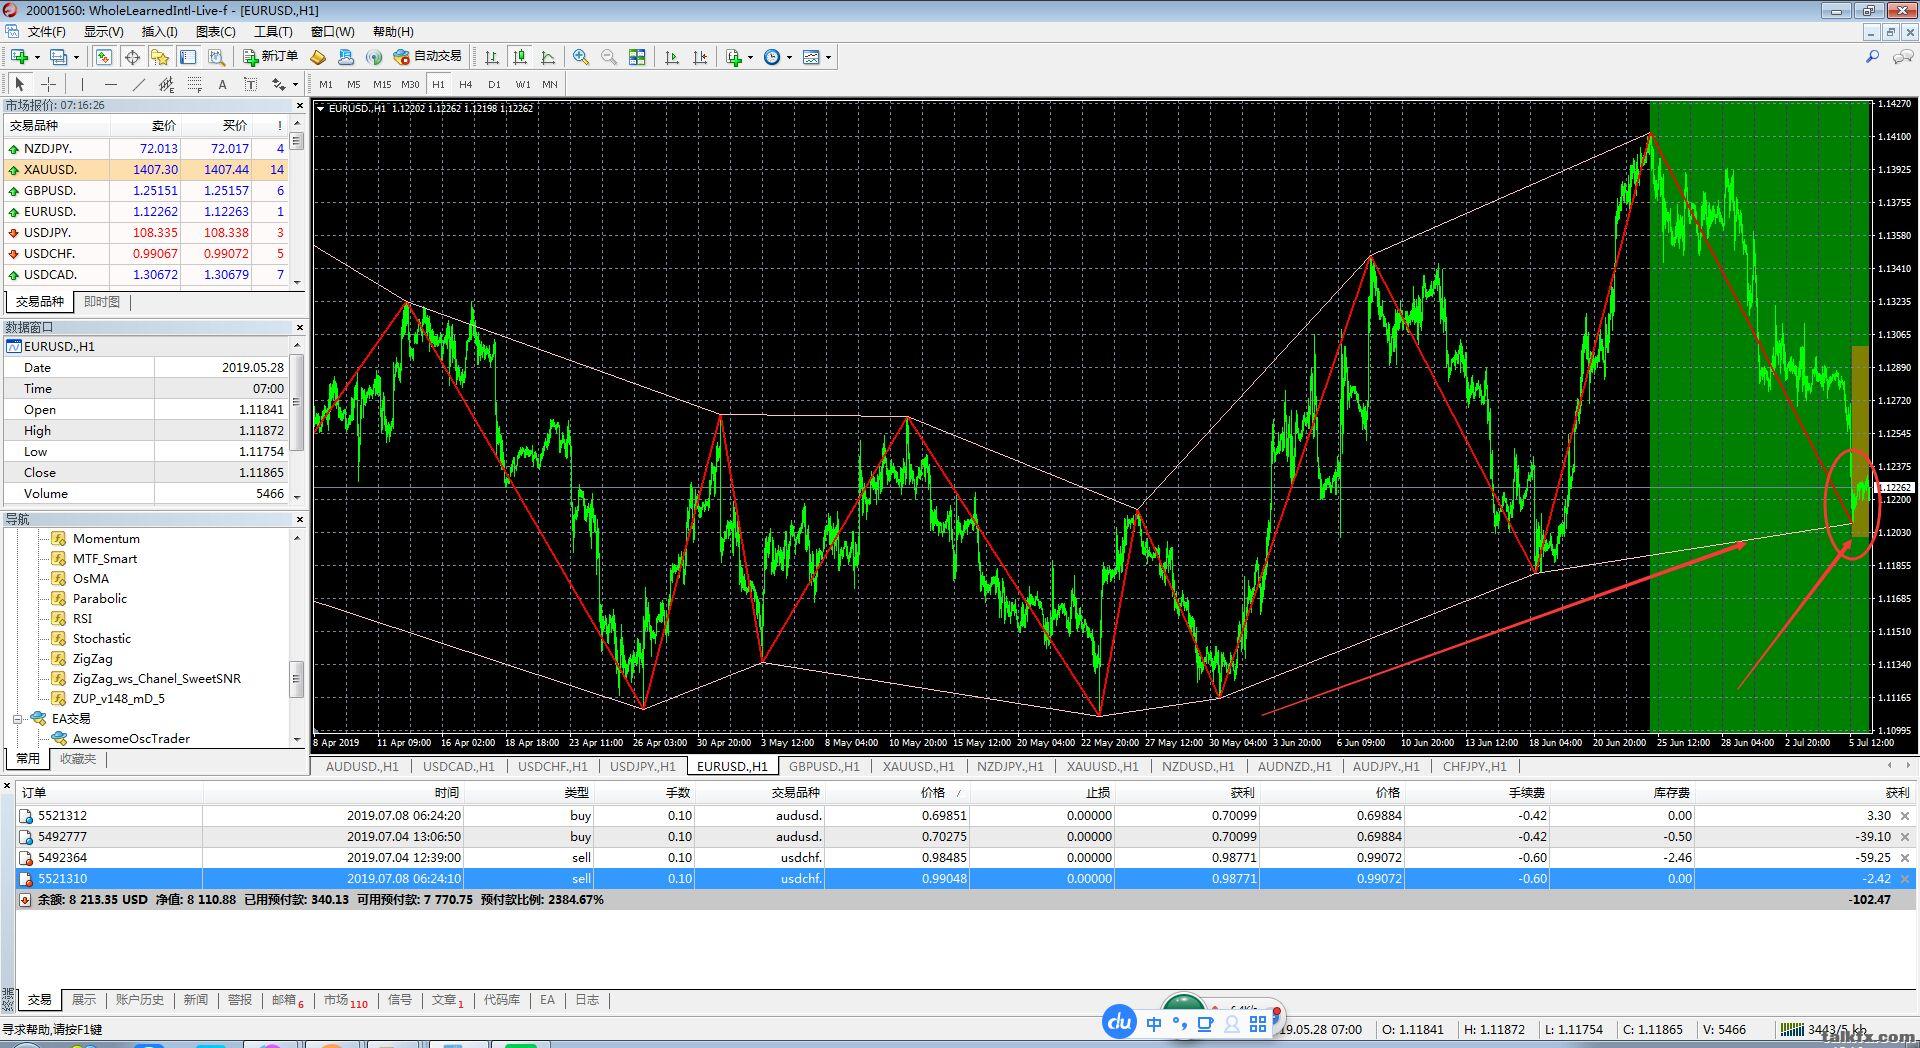
Task: Zoom out on the chart
Action: point(609,57)
